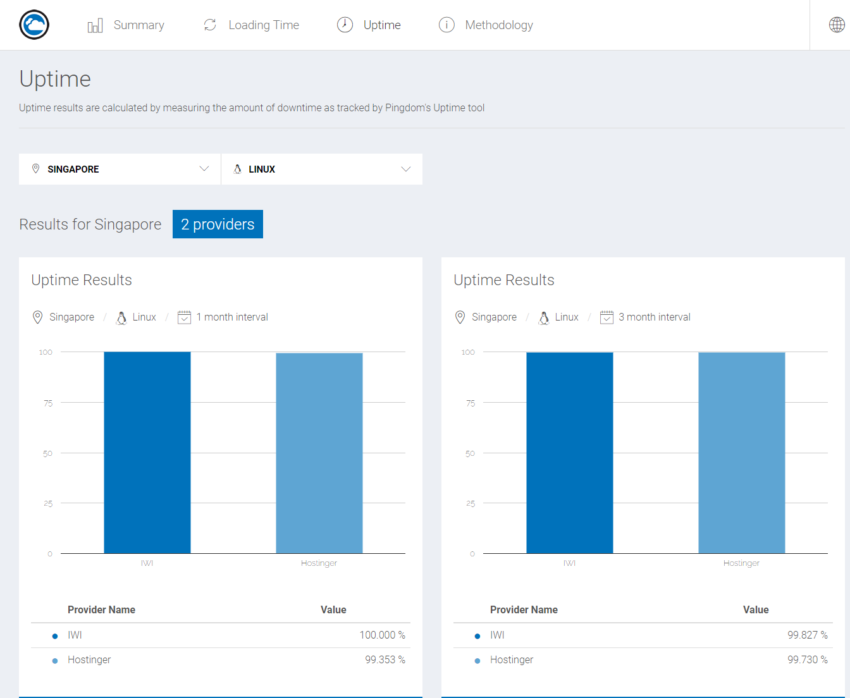850x698 pixels.
Task: Click the cloud logo icon
Action: [x=34, y=25]
